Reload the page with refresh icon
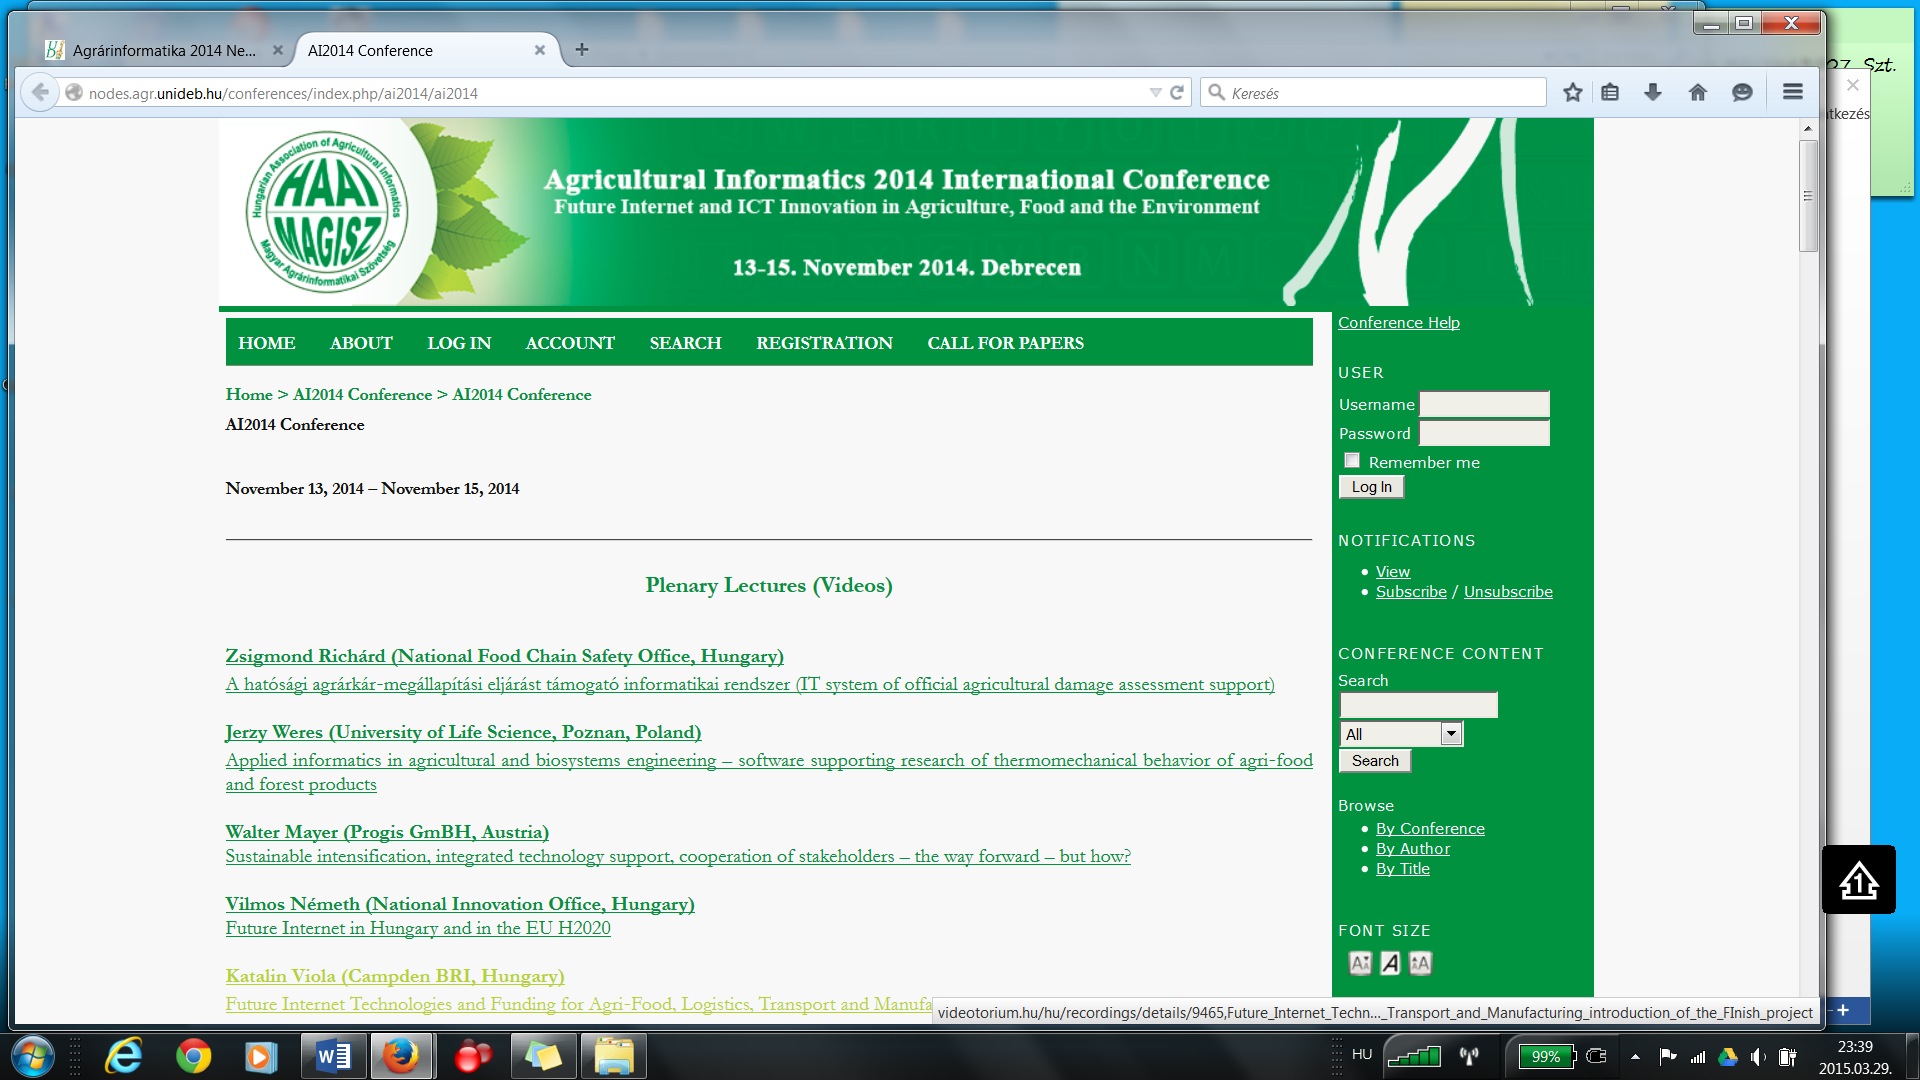The height and width of the screenshot is (1080, 1920). [x=1177, y=93]
